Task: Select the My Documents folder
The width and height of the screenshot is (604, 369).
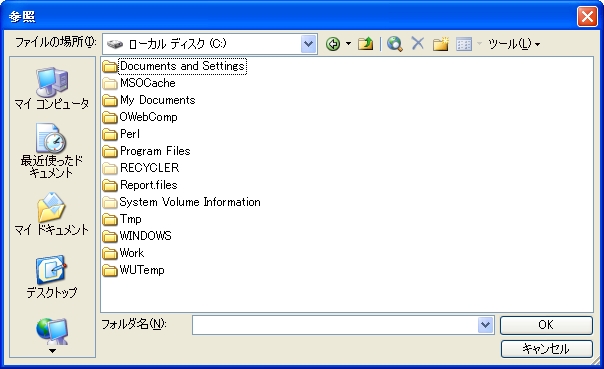Action: pos(149,100)
